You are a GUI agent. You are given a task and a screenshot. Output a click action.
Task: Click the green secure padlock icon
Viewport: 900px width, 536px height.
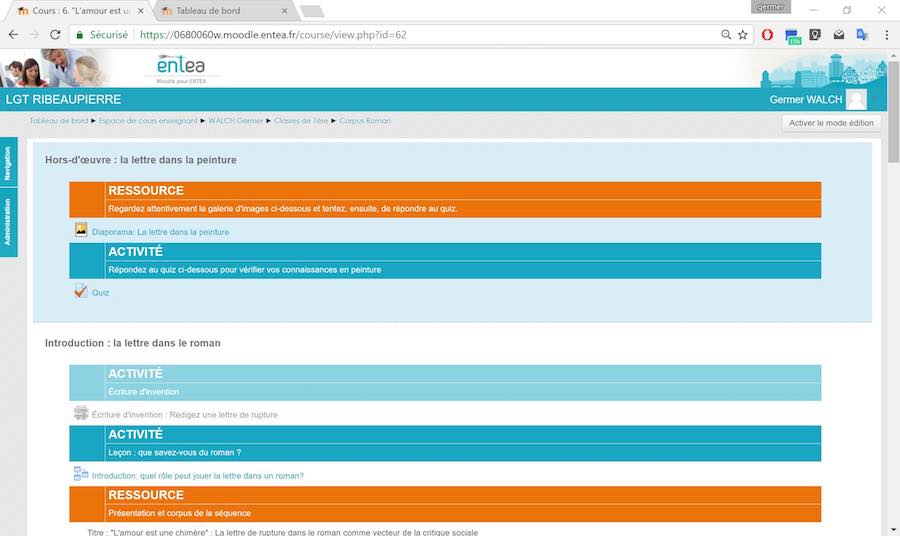pyautogui.click(x=80, y=35)
